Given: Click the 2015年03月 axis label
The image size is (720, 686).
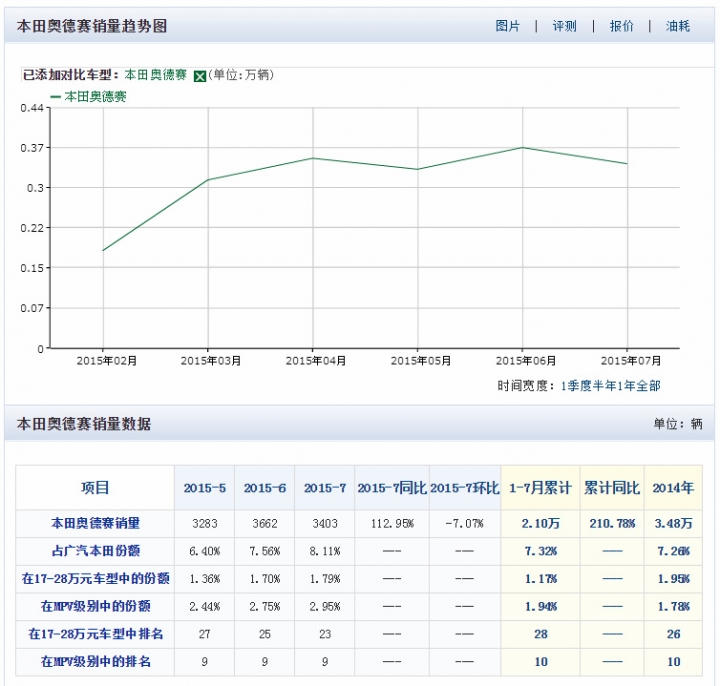Looking at the screenshot, I should [x=211, y=361].
